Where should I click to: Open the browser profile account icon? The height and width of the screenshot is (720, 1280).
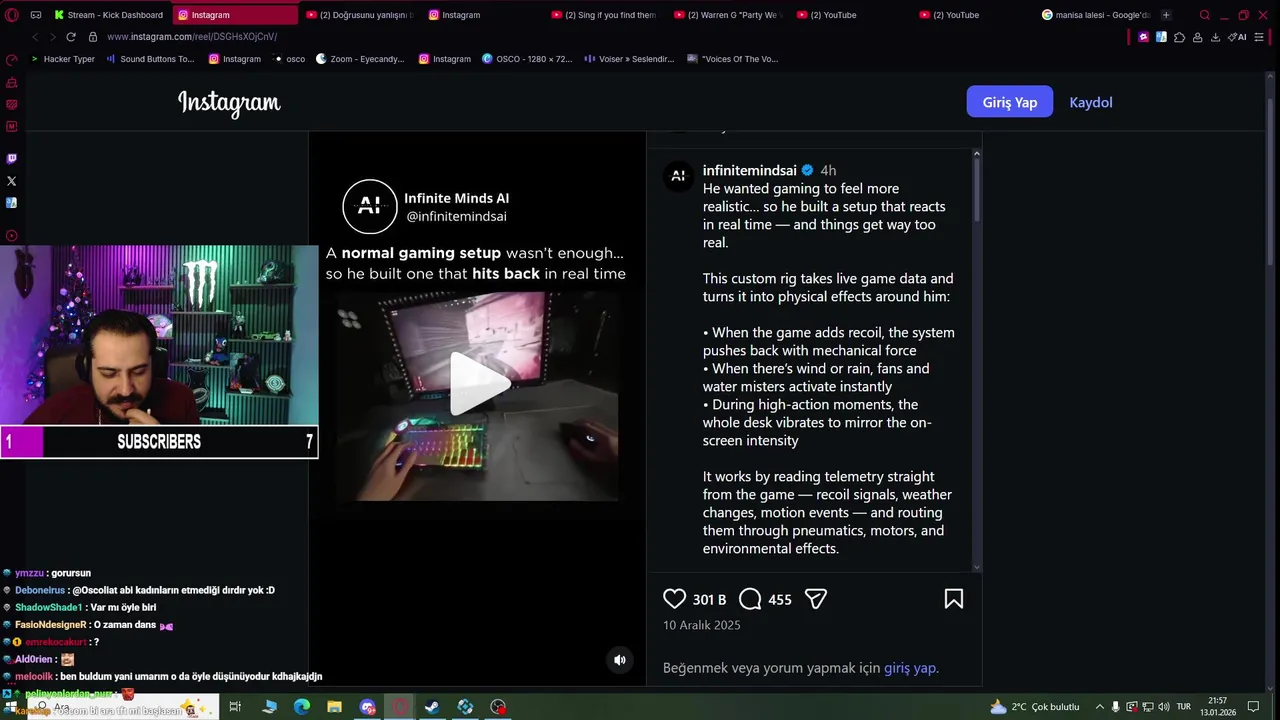1197,37
